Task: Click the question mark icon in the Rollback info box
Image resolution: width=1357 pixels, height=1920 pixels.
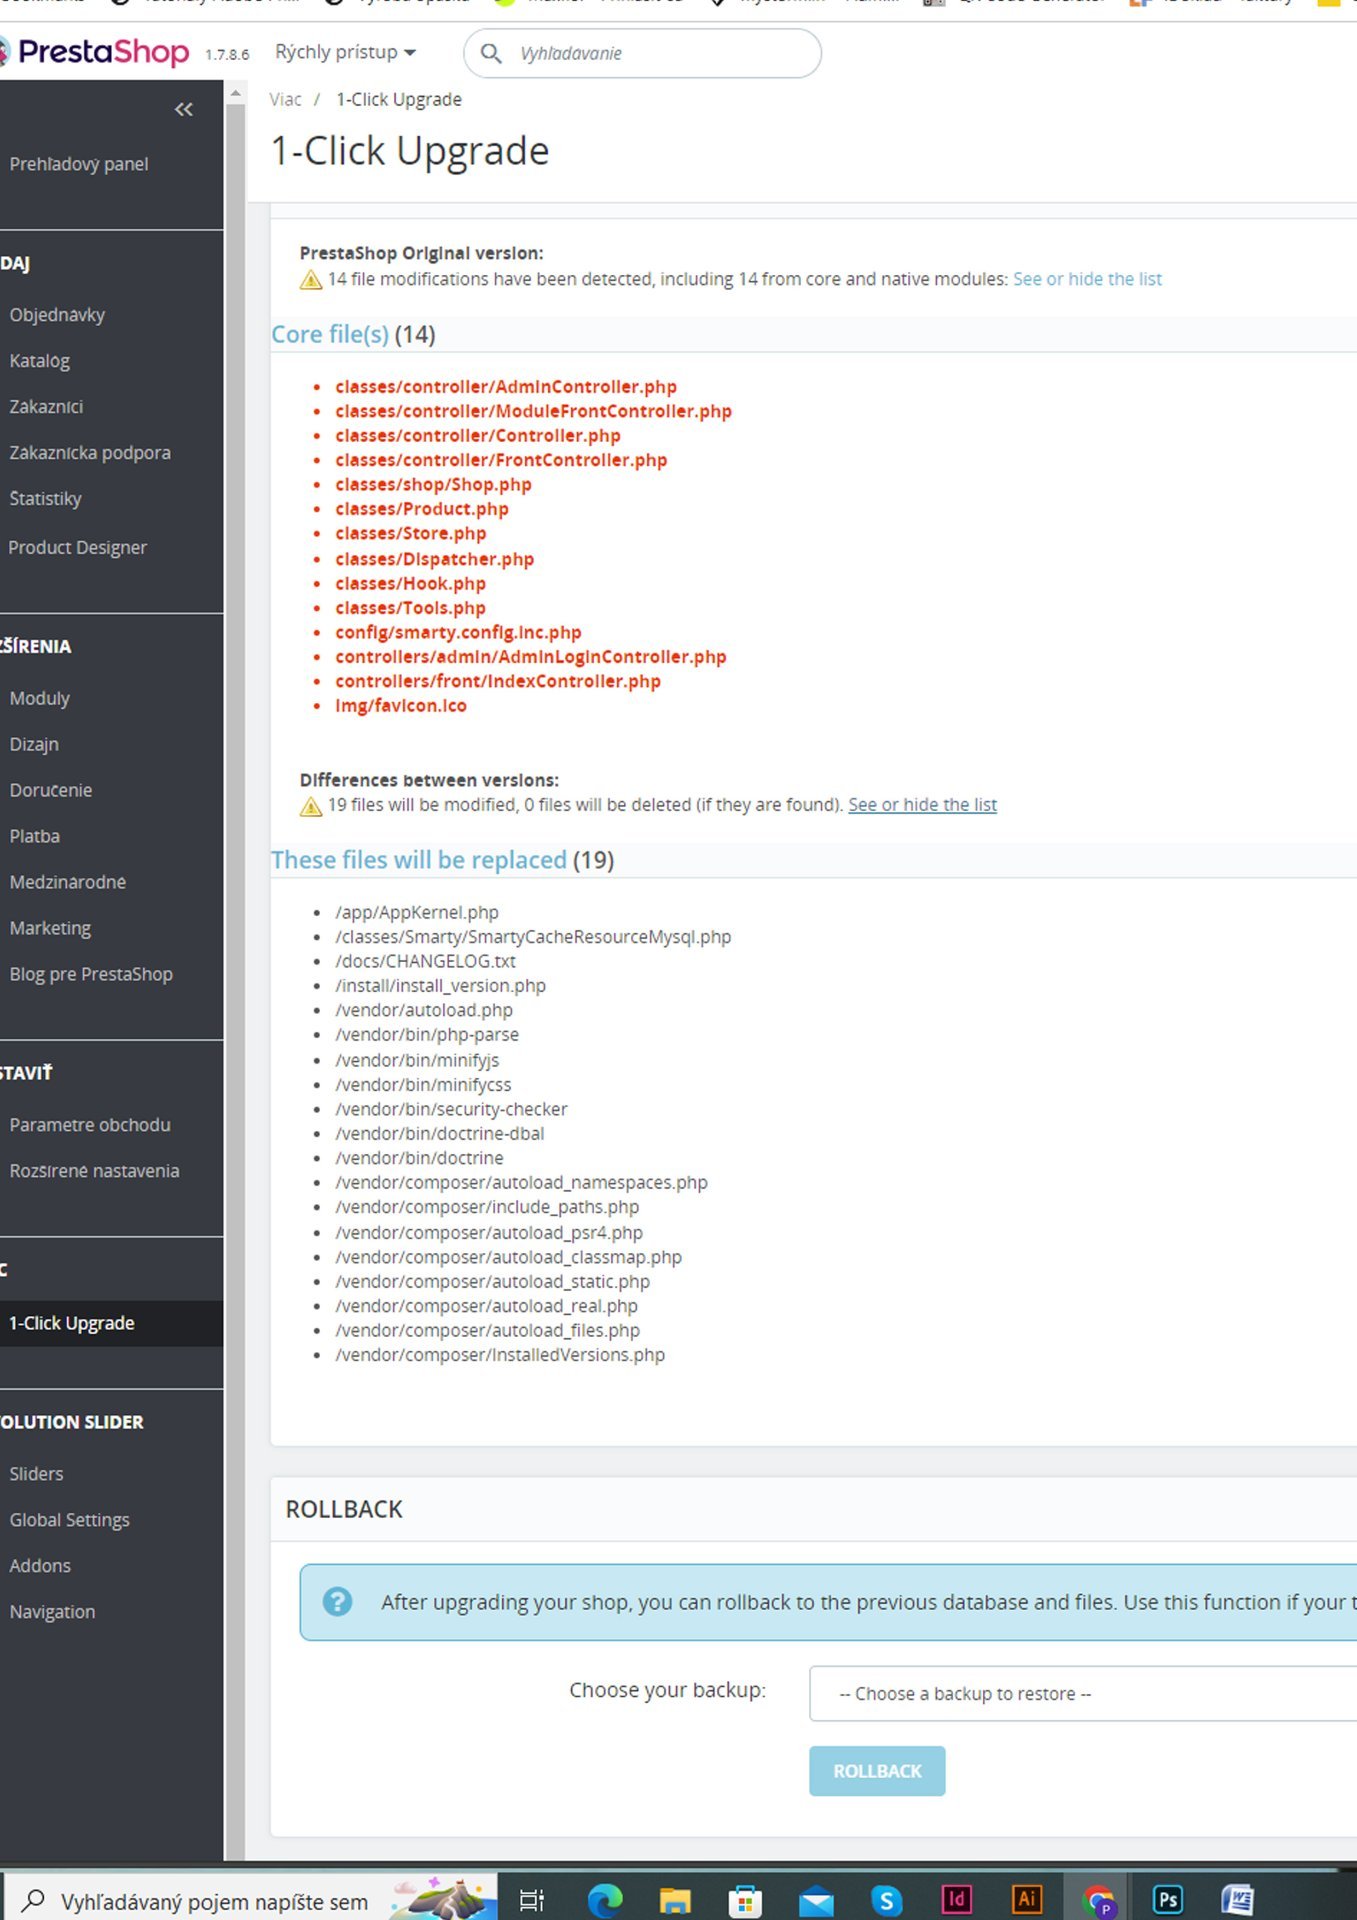Action: (x=338, y=1602)
